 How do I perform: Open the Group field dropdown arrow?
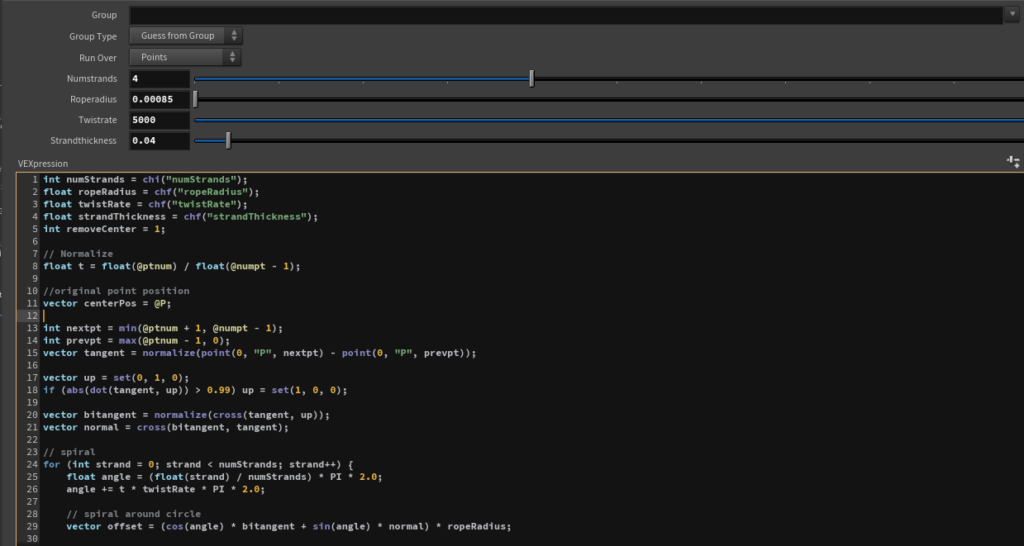1010,15
